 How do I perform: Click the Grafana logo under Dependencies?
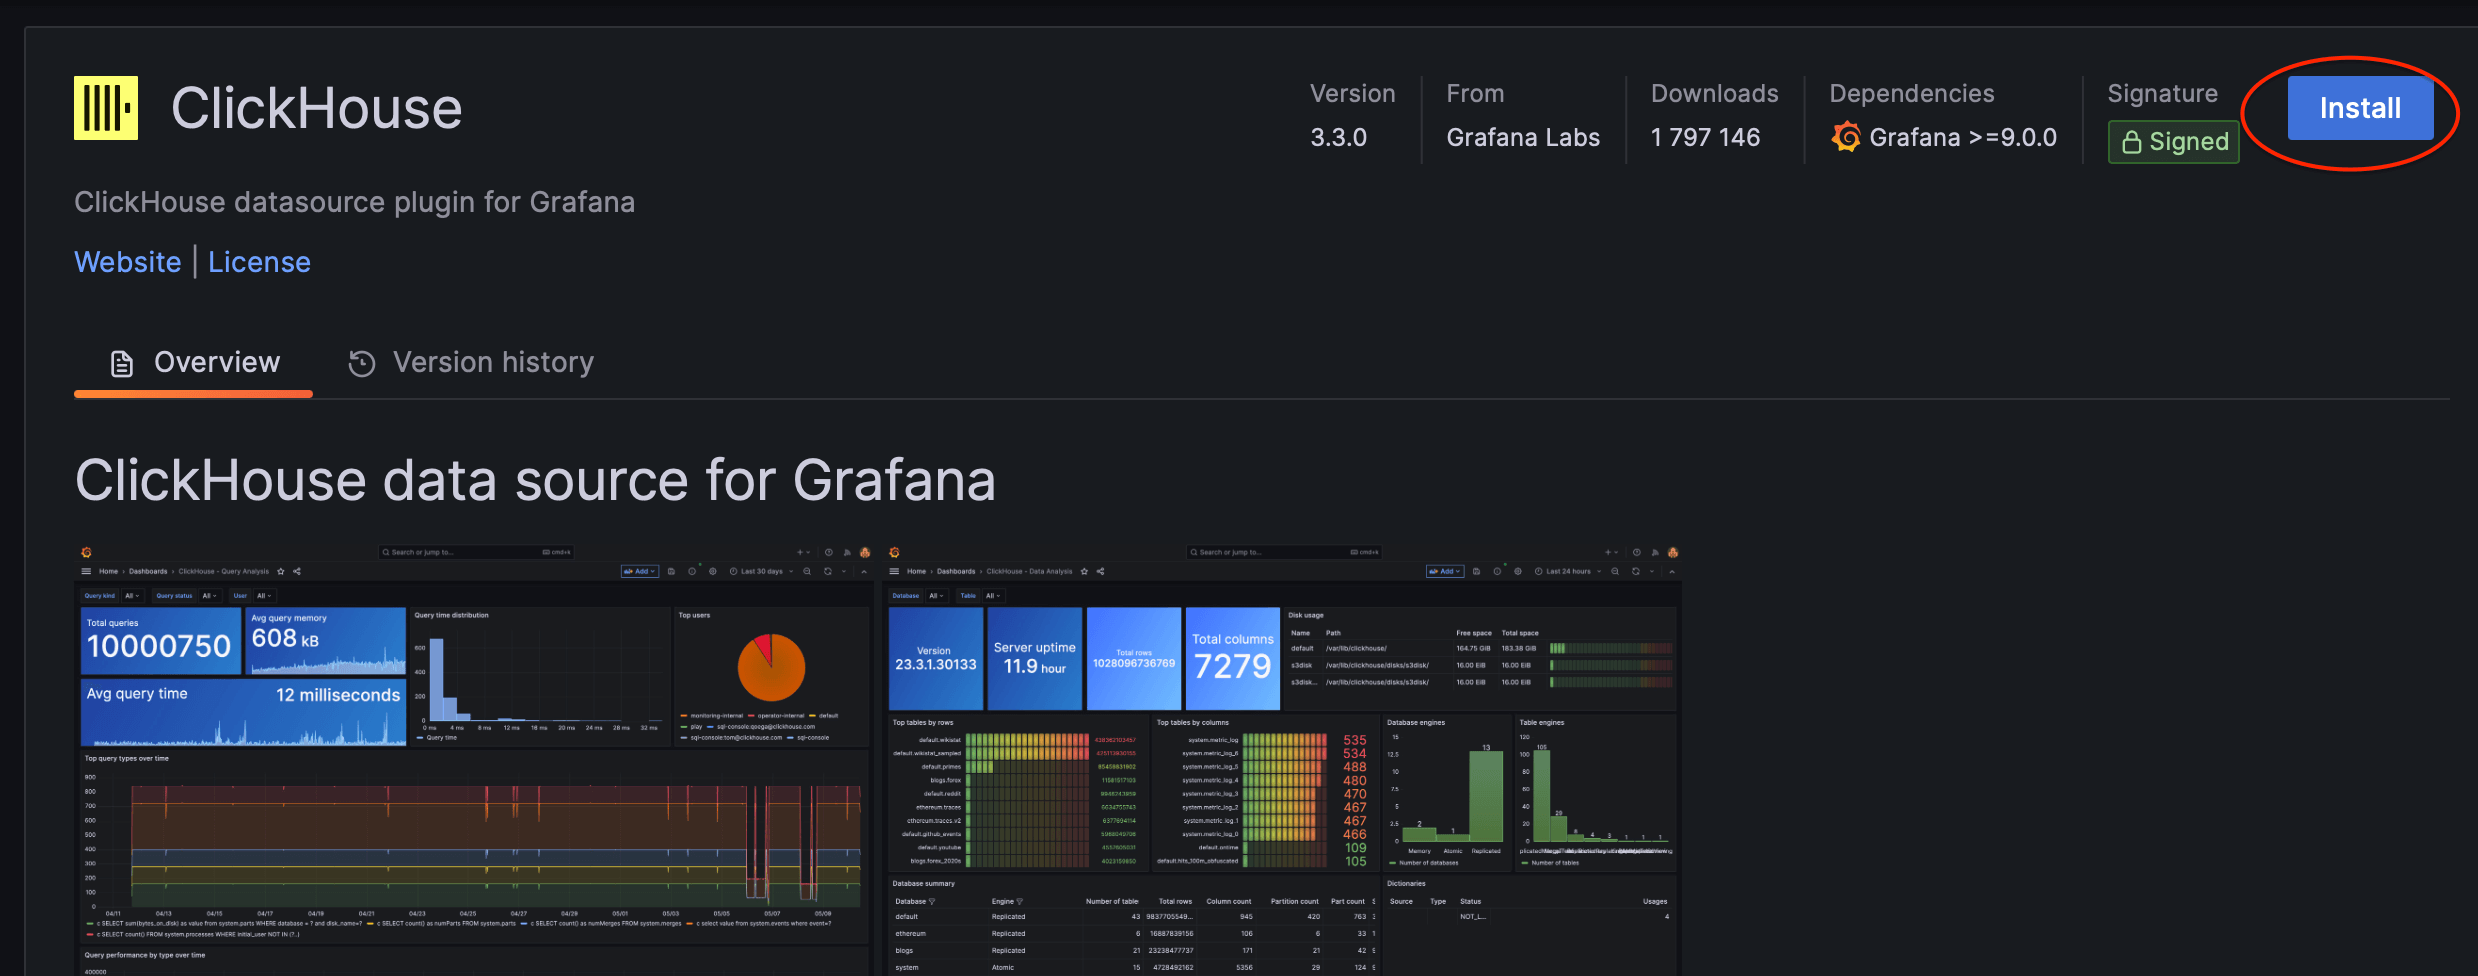coord(1846,137)
